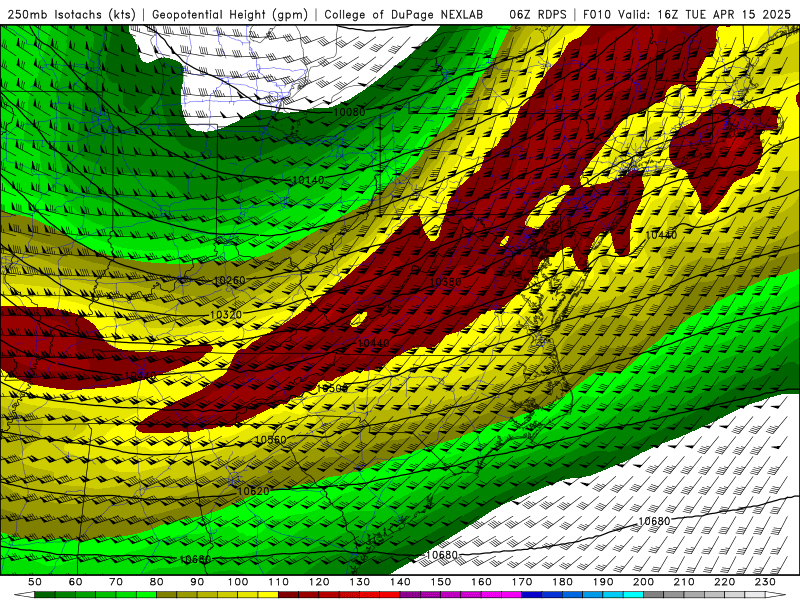The image size is (800, 600).
Task: Pick the bright red legend swatch before 140
Action: (390, 595)
